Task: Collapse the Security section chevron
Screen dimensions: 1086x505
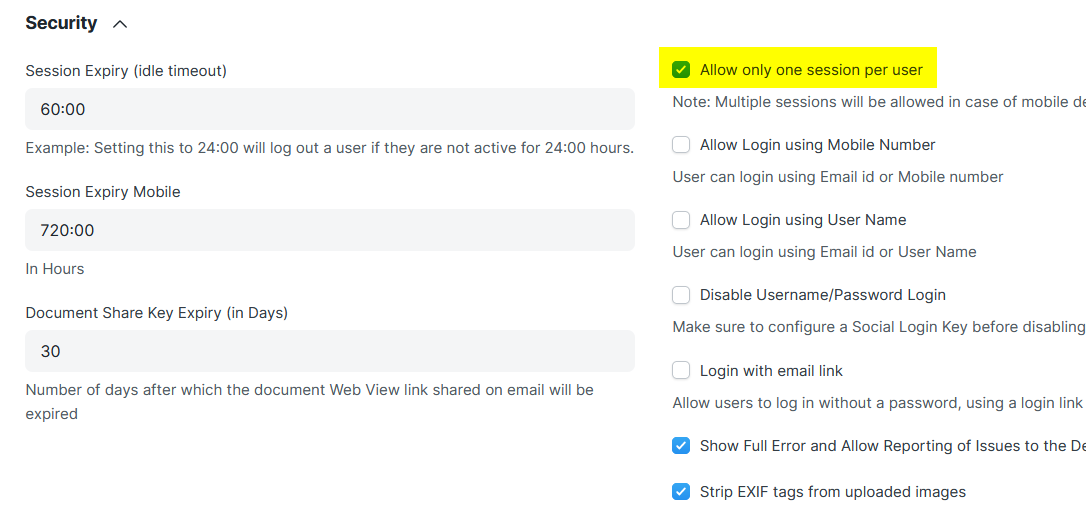Action: point(120,24)
